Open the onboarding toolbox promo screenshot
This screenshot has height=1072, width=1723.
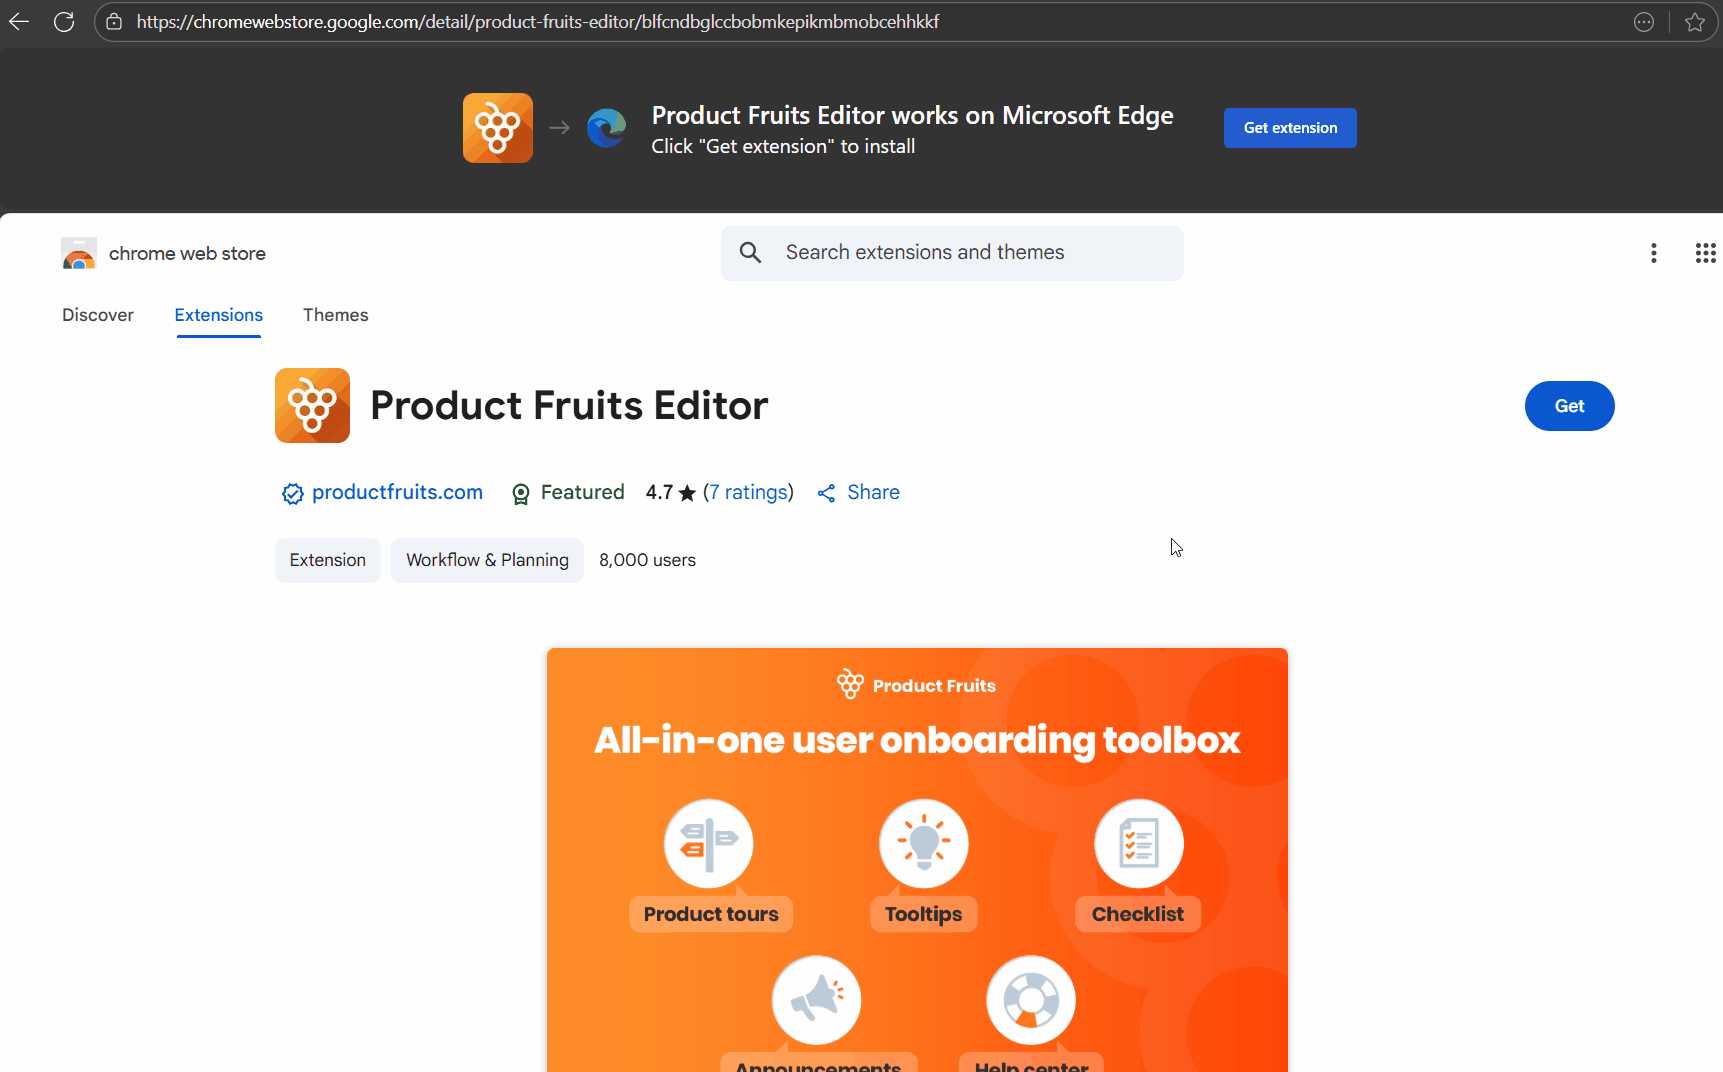point(917,860)
